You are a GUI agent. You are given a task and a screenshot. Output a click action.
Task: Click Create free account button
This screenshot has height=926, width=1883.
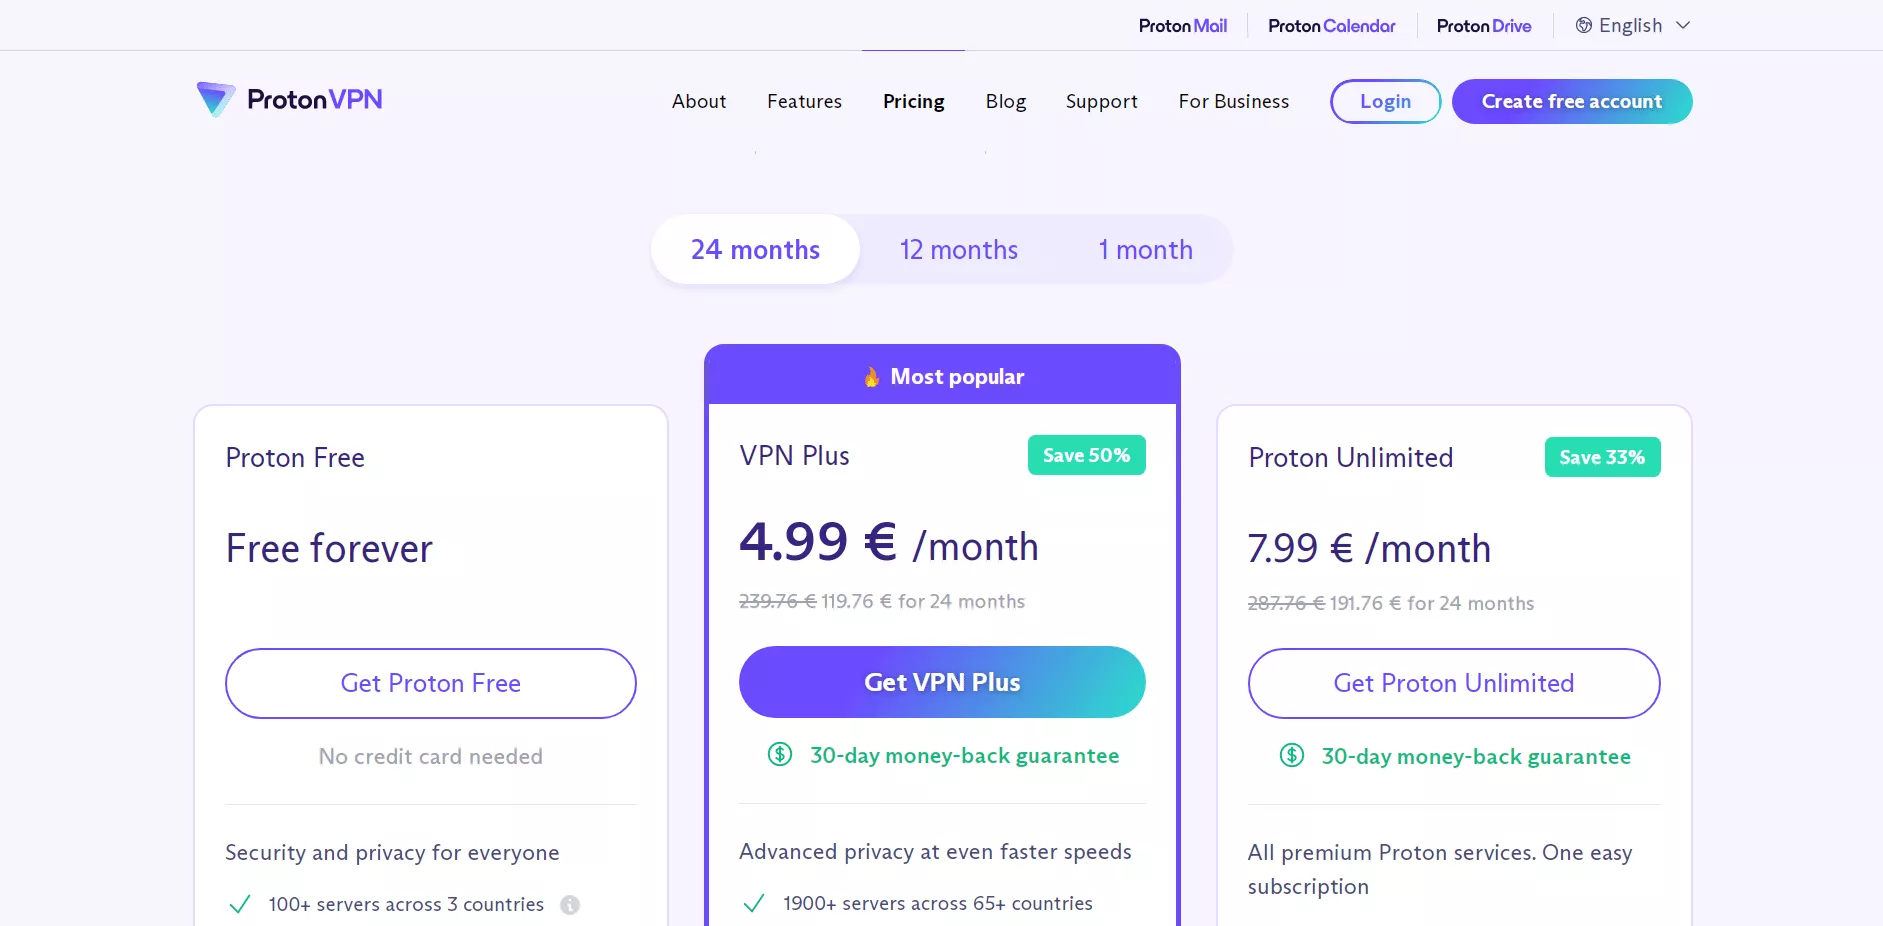pos(1571,102)
